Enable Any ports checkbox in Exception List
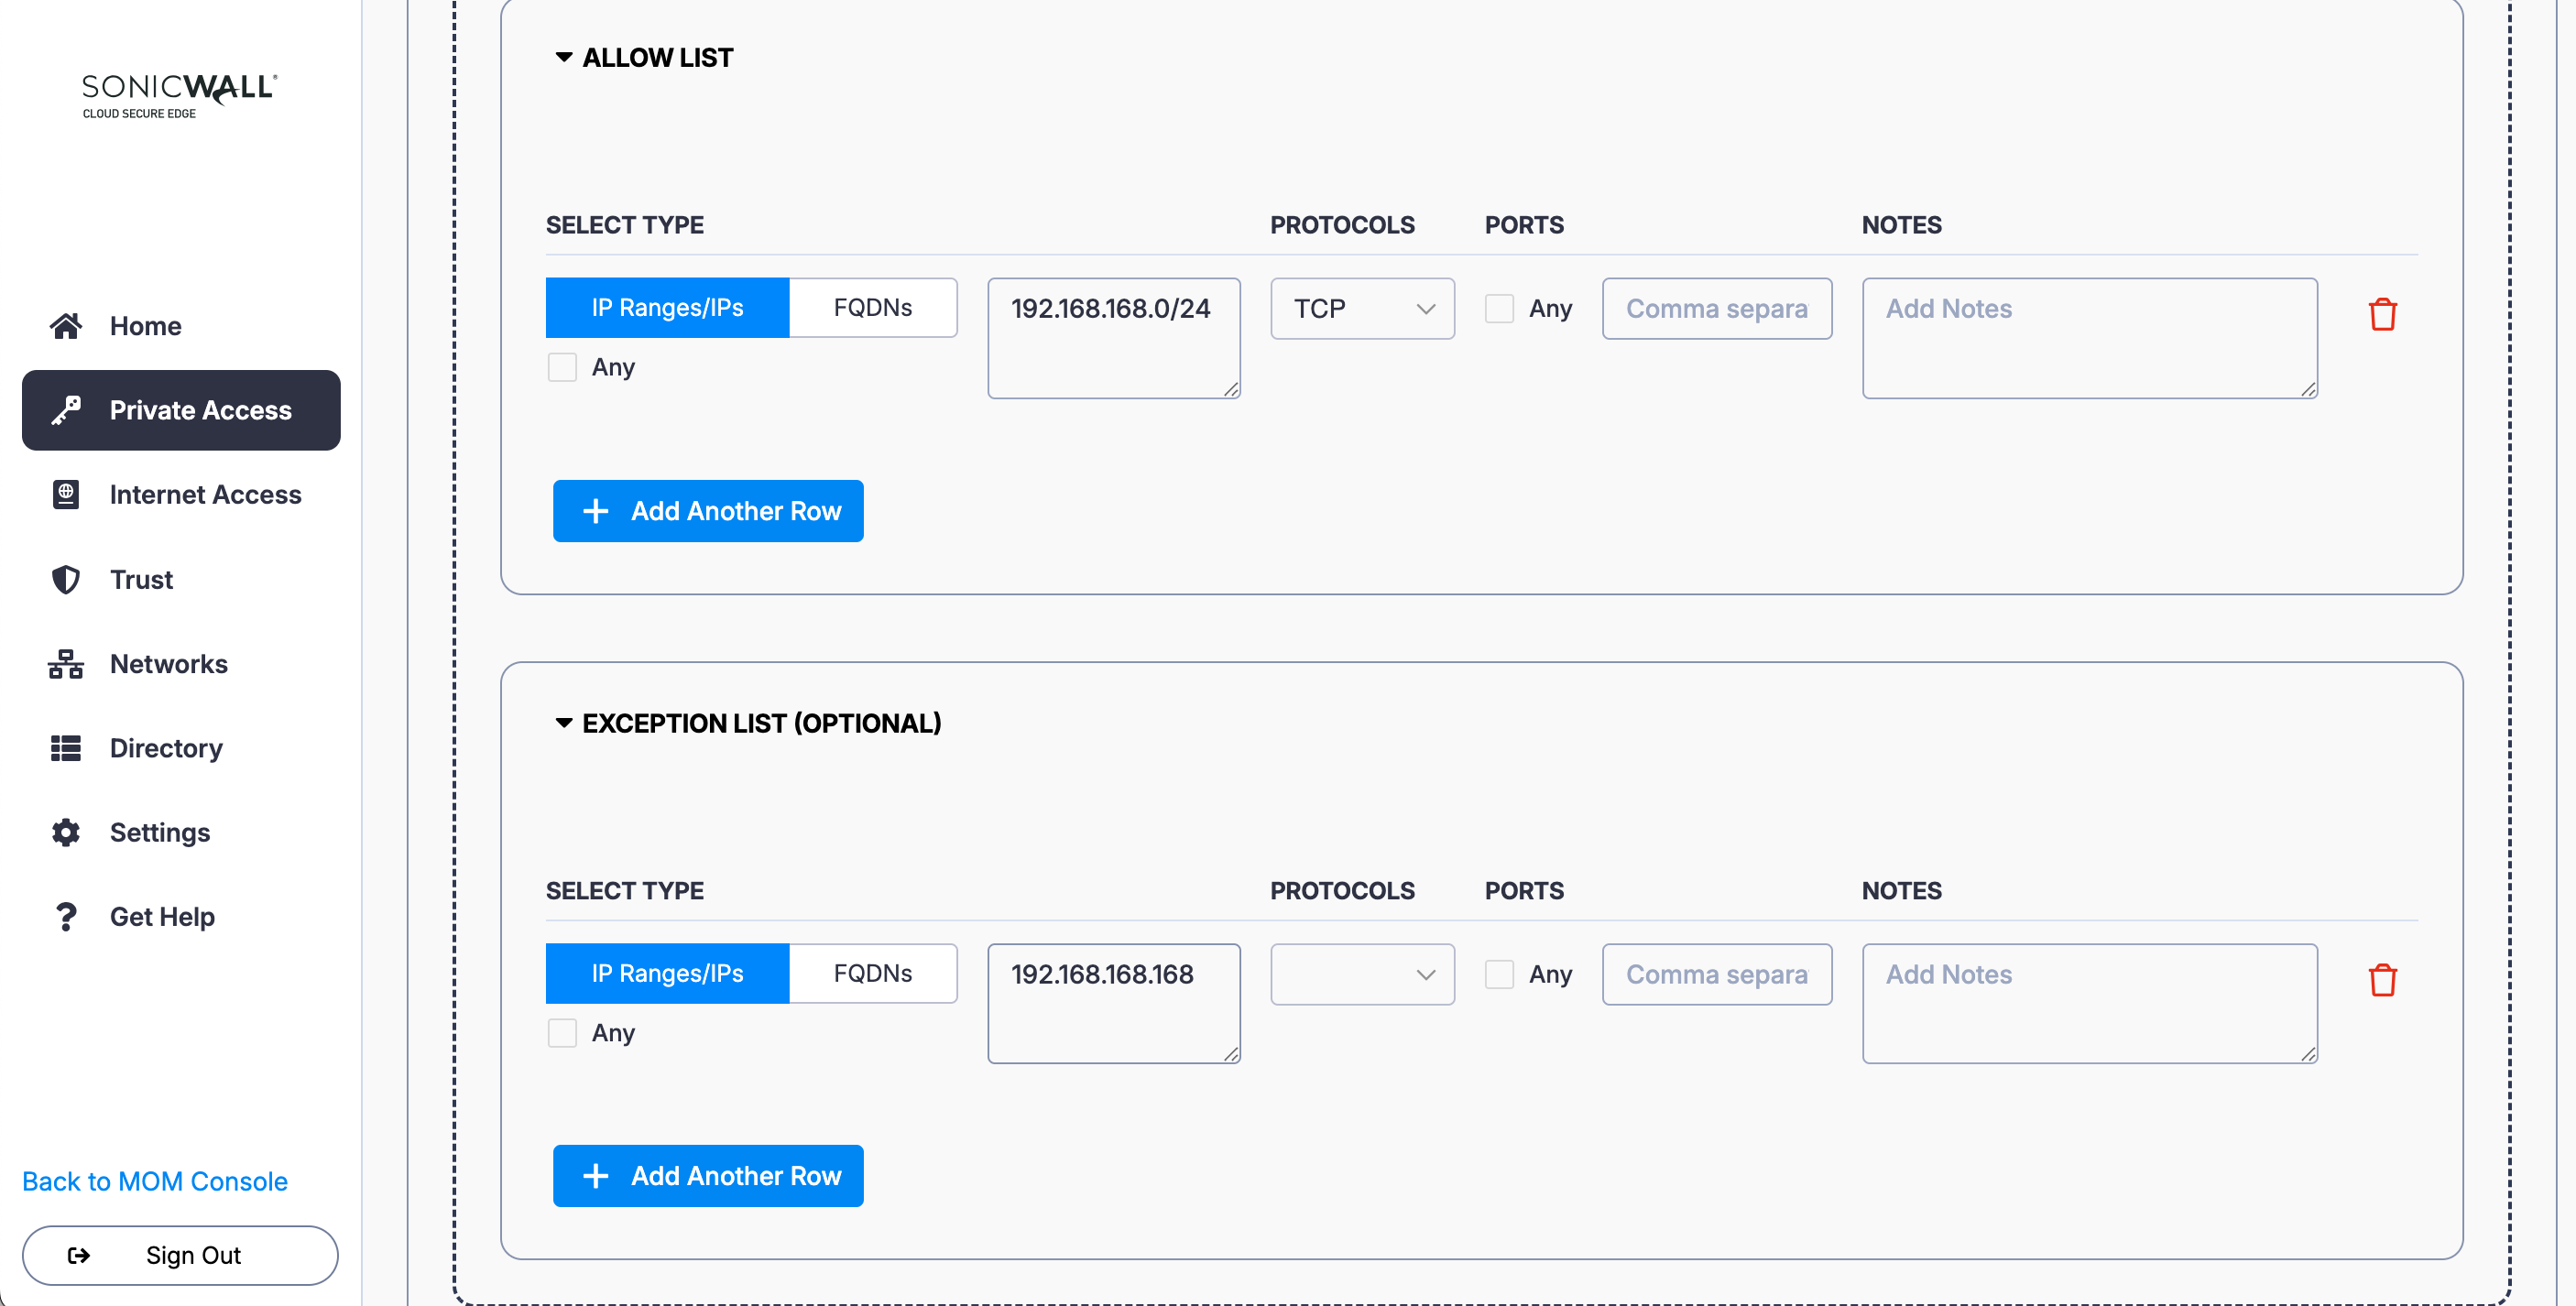 (1498, 974)
